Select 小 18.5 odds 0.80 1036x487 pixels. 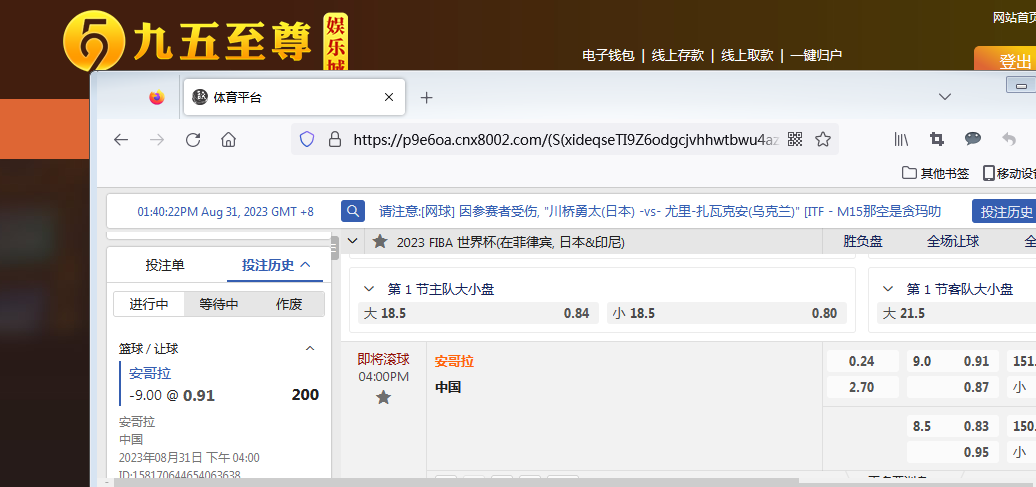pos(727,313)
